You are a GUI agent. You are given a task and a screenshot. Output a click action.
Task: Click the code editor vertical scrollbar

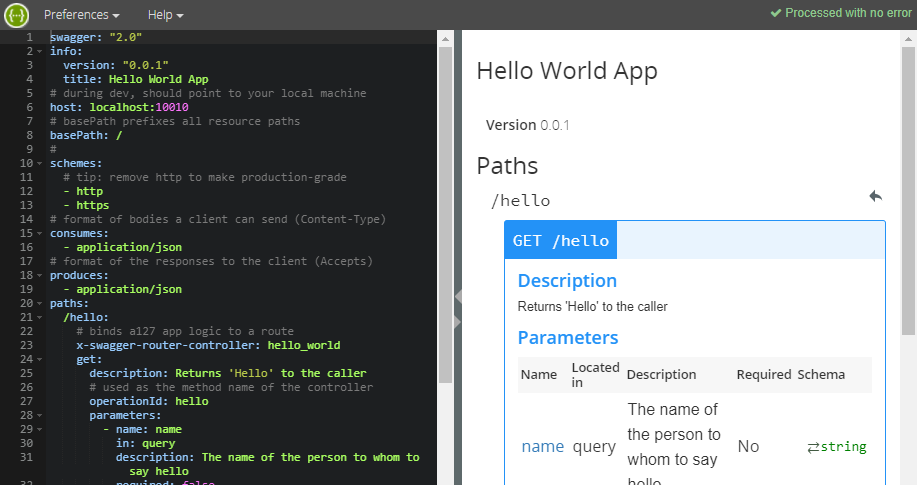[445, 200]
